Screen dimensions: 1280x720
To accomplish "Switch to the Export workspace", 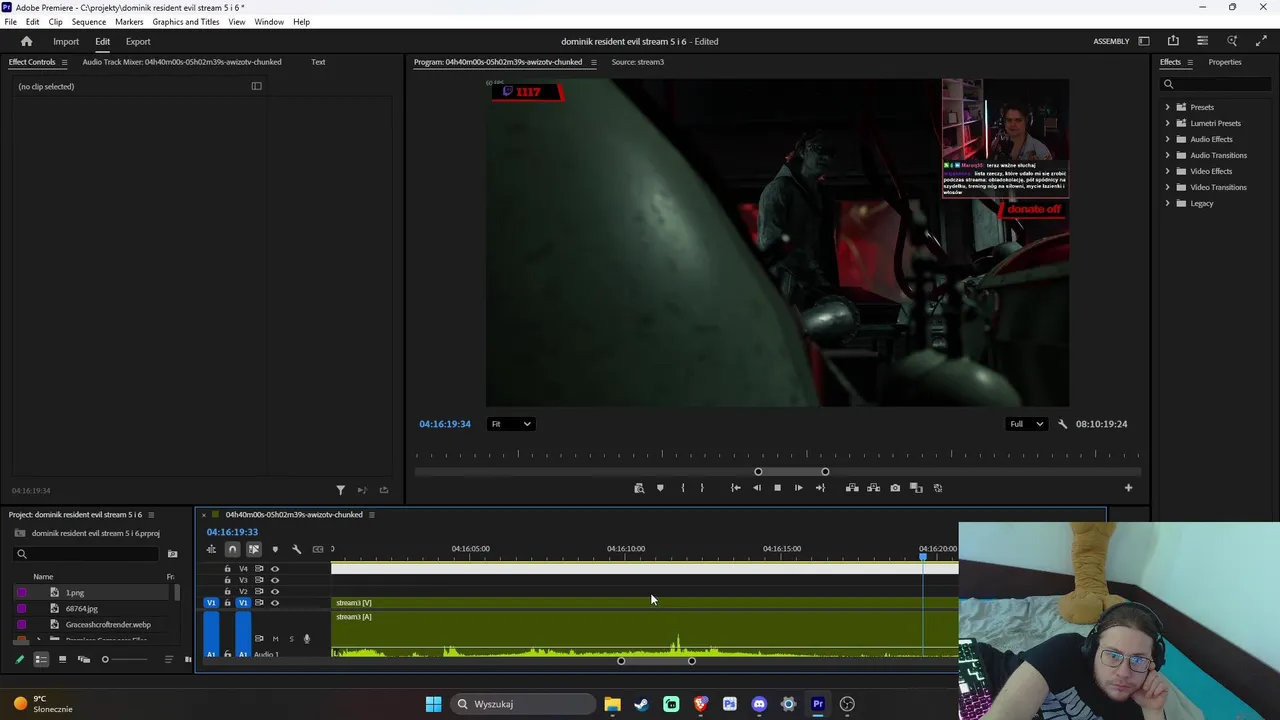I will [x=138, y=41].
